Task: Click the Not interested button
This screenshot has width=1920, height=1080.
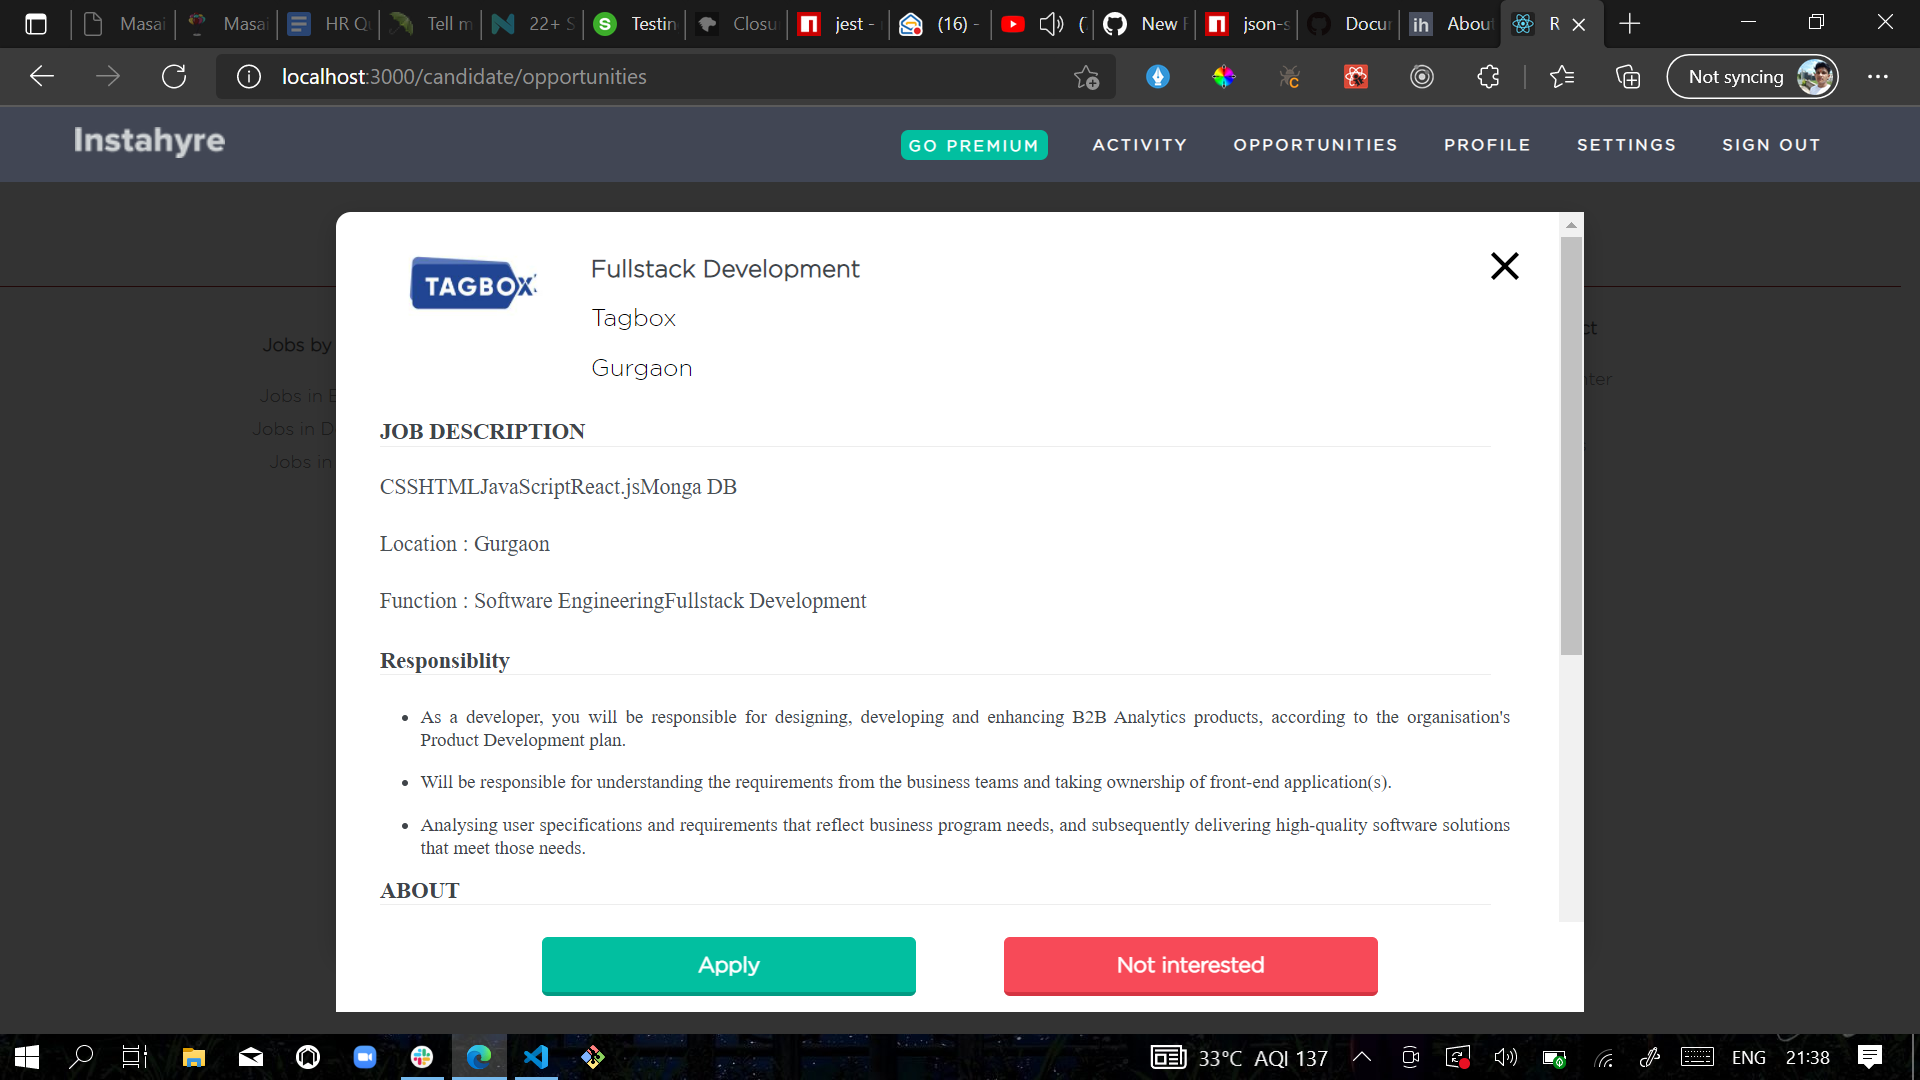Action: (x=1189, y=965)
